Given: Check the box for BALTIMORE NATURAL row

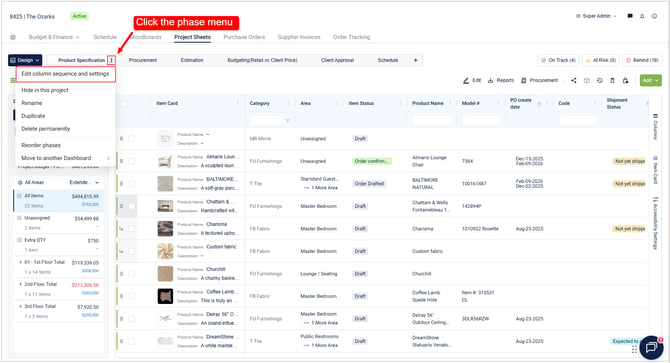Looking at the screenshot, I should [x=132, y=184].
